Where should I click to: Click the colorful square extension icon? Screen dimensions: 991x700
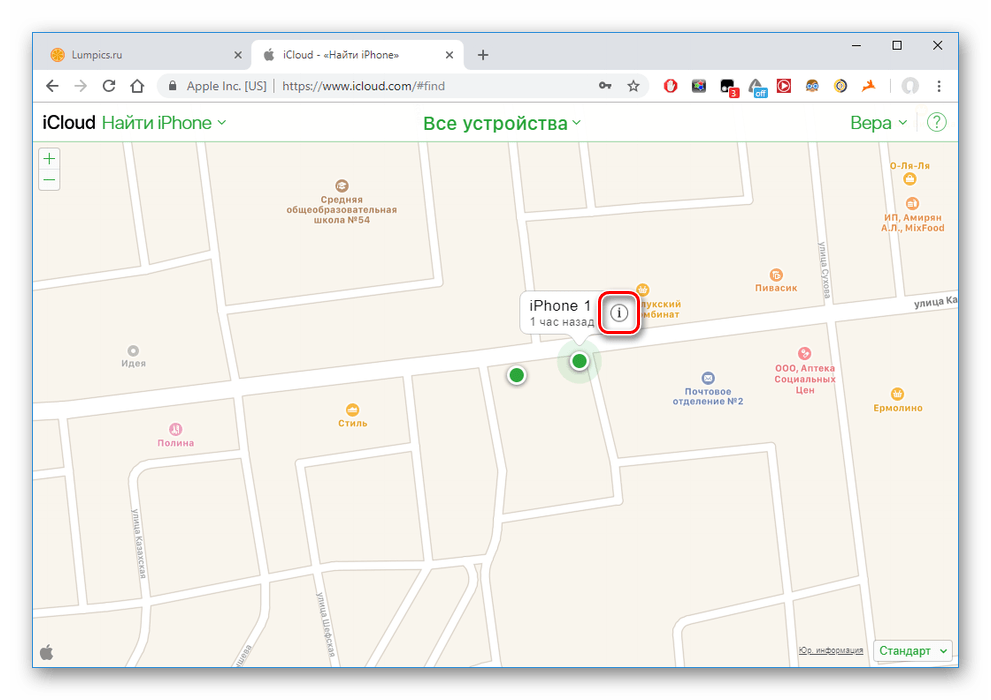coord(699,86)
